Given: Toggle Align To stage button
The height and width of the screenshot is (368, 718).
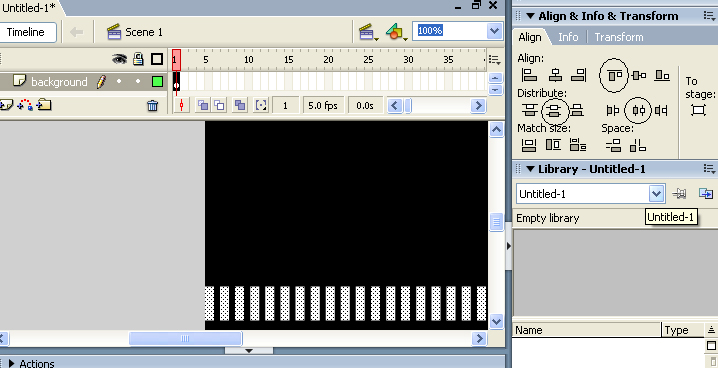Looking at the screenshot, I should [x=698, y=110].
